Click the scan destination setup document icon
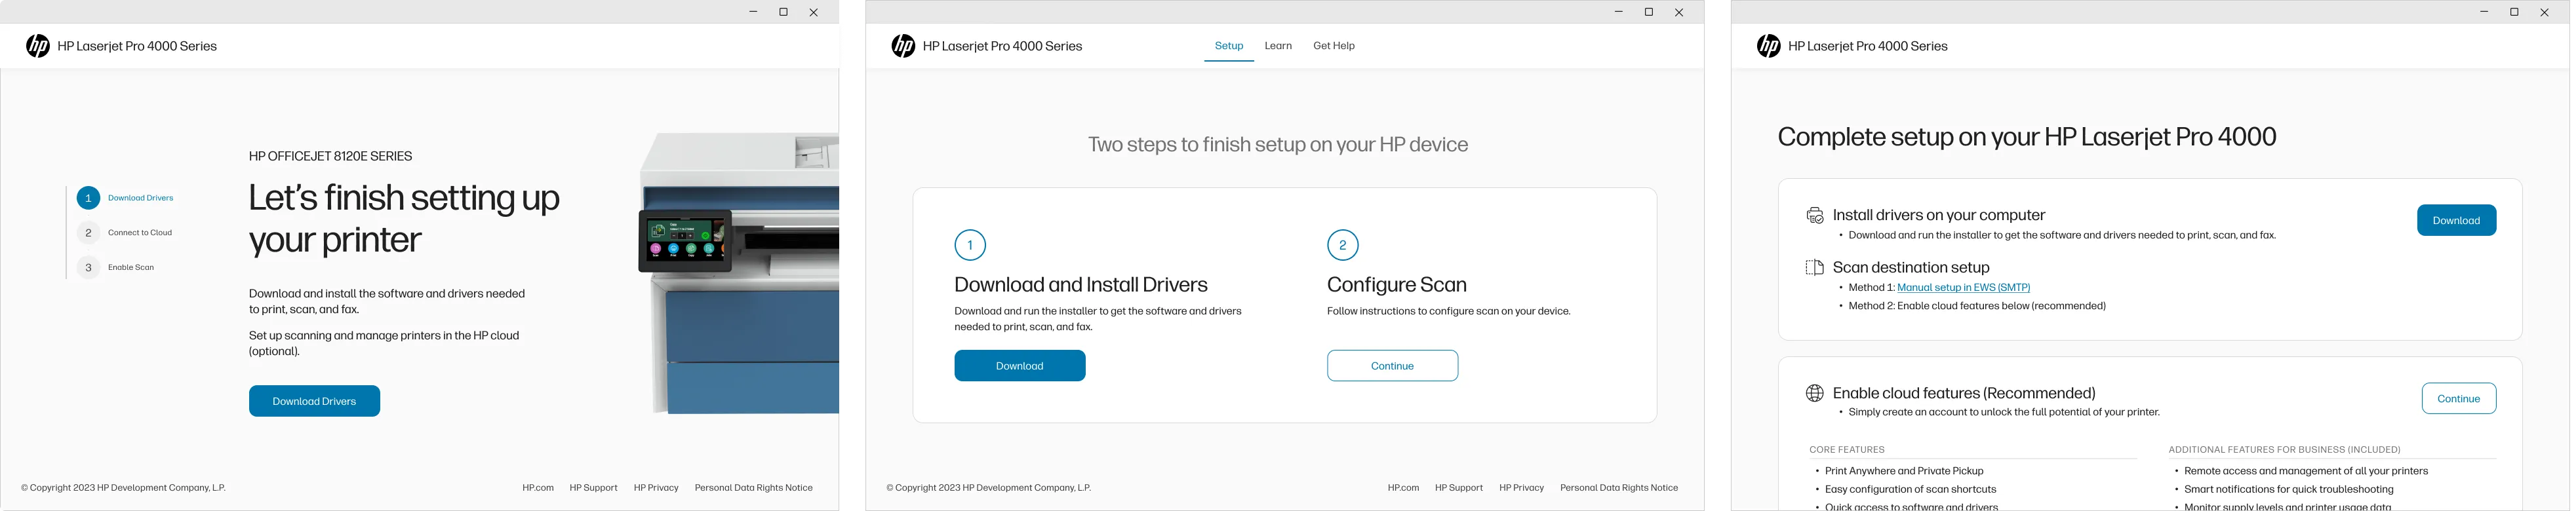The image size is (2576, 511). [x=1815, y=267]
